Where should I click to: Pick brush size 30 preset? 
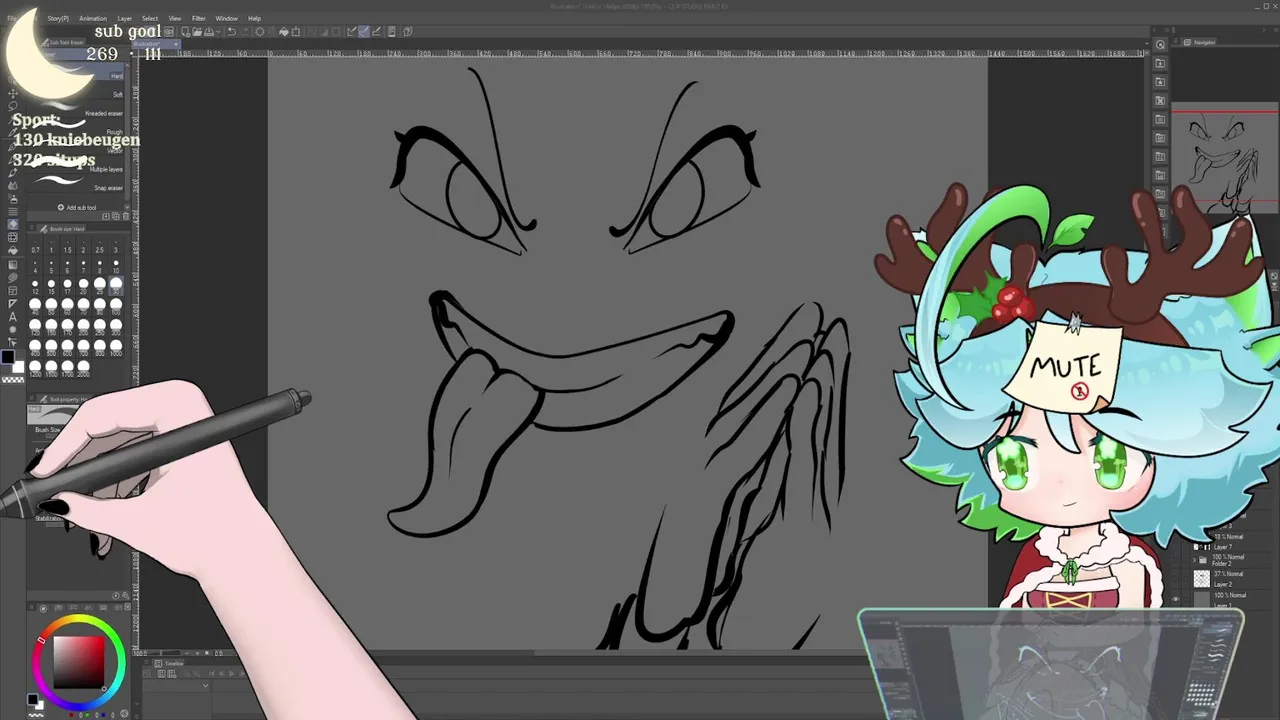click(x=116, y=287)
